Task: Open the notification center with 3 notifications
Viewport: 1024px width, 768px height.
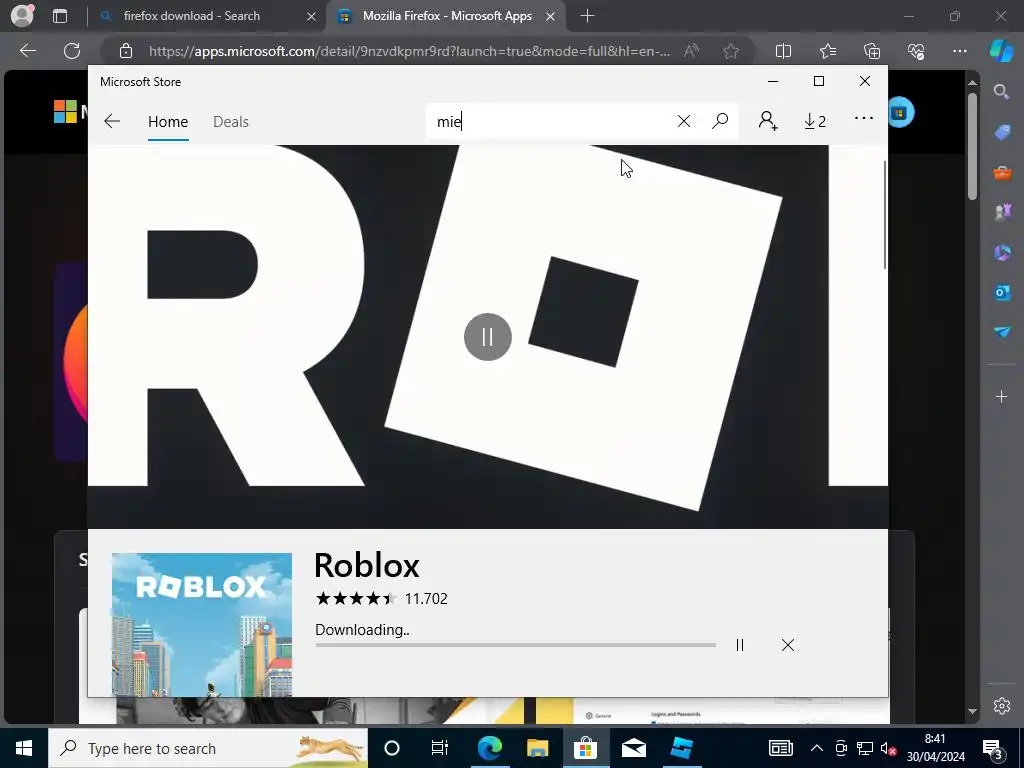Action: point(993,748)
